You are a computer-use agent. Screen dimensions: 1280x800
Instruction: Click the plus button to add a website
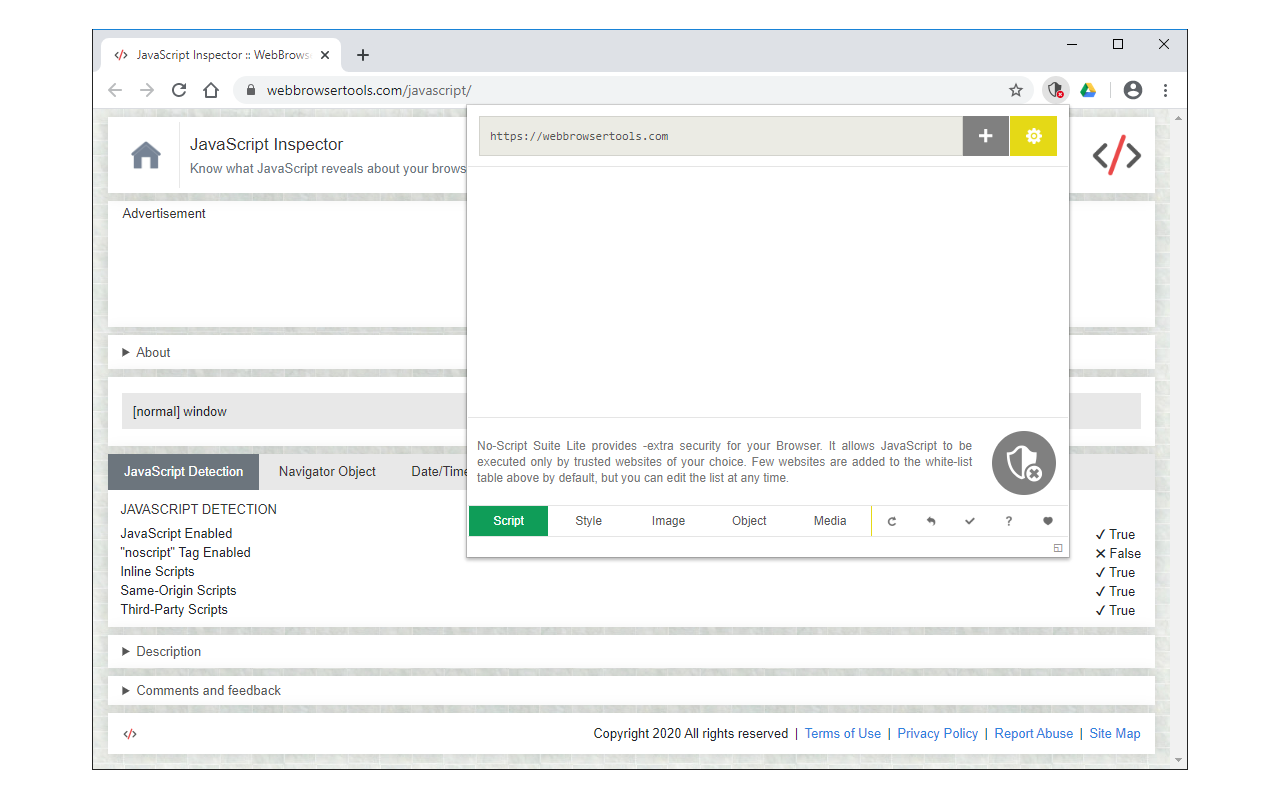985,135
